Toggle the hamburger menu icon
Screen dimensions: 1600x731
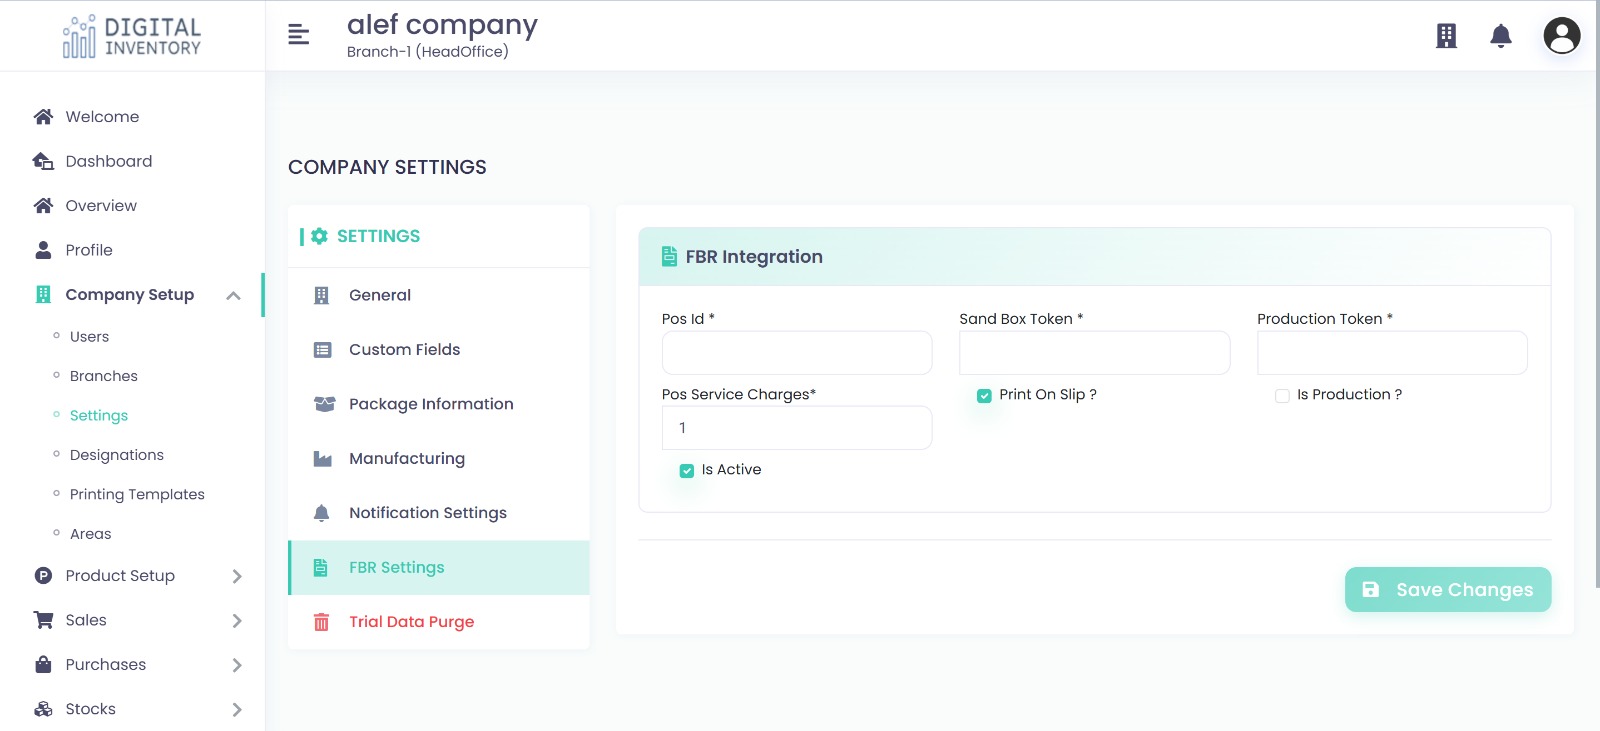click(x=298, y=35)
